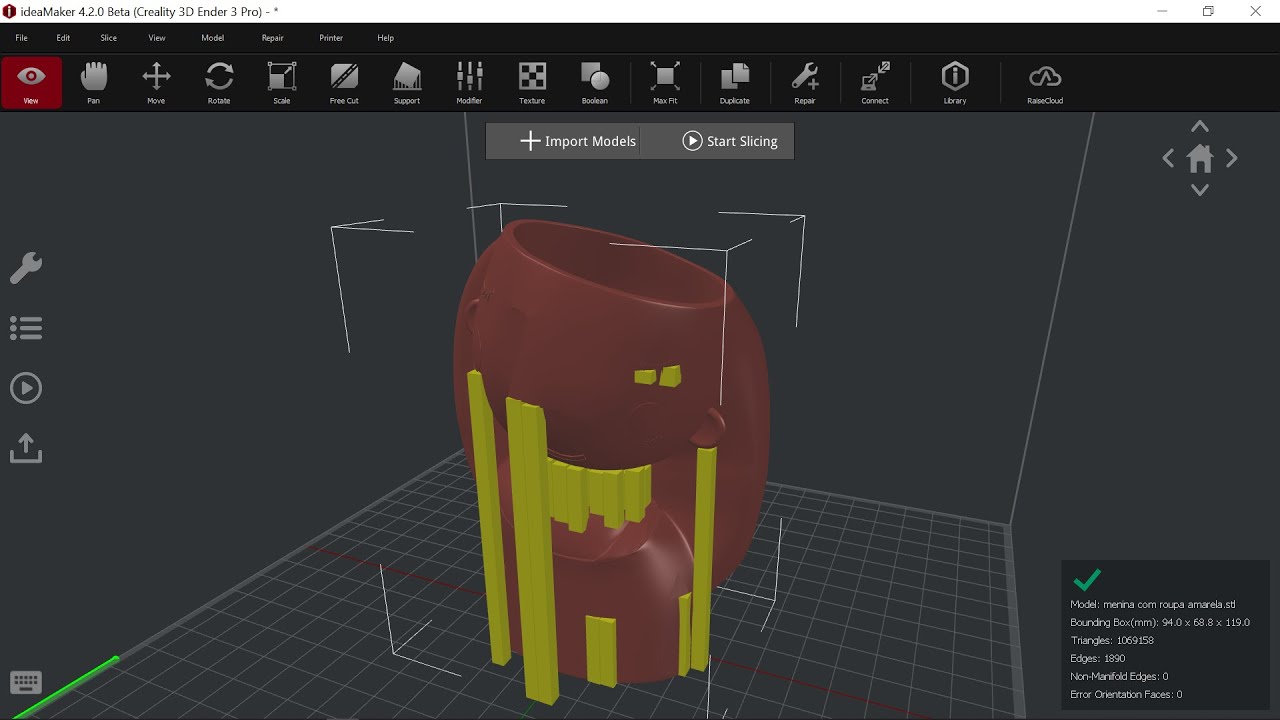Open the Help menu
Image resolution: width=1280 pixels, height=720 pixels.
click(x=386, y=38)
